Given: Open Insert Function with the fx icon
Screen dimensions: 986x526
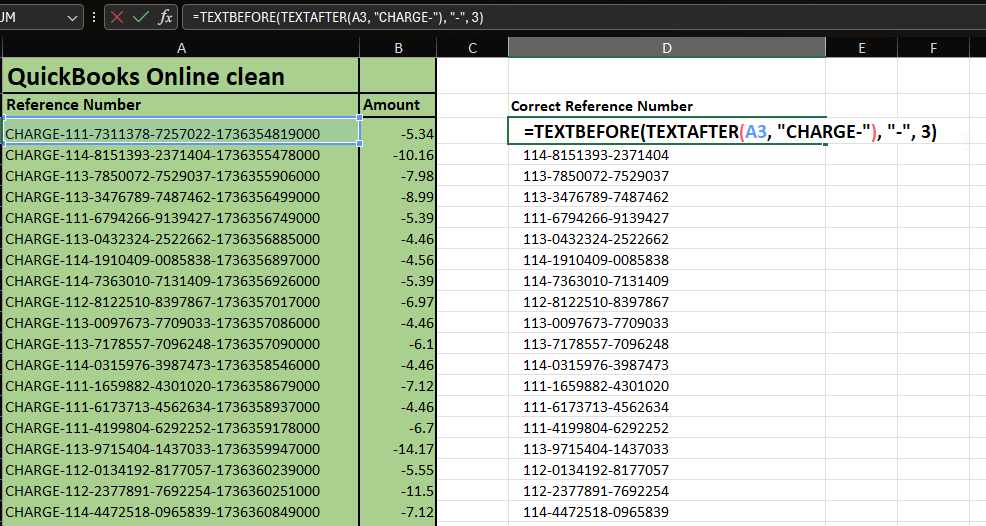Looking at the screenshot, I should click(x=166, y=17).
